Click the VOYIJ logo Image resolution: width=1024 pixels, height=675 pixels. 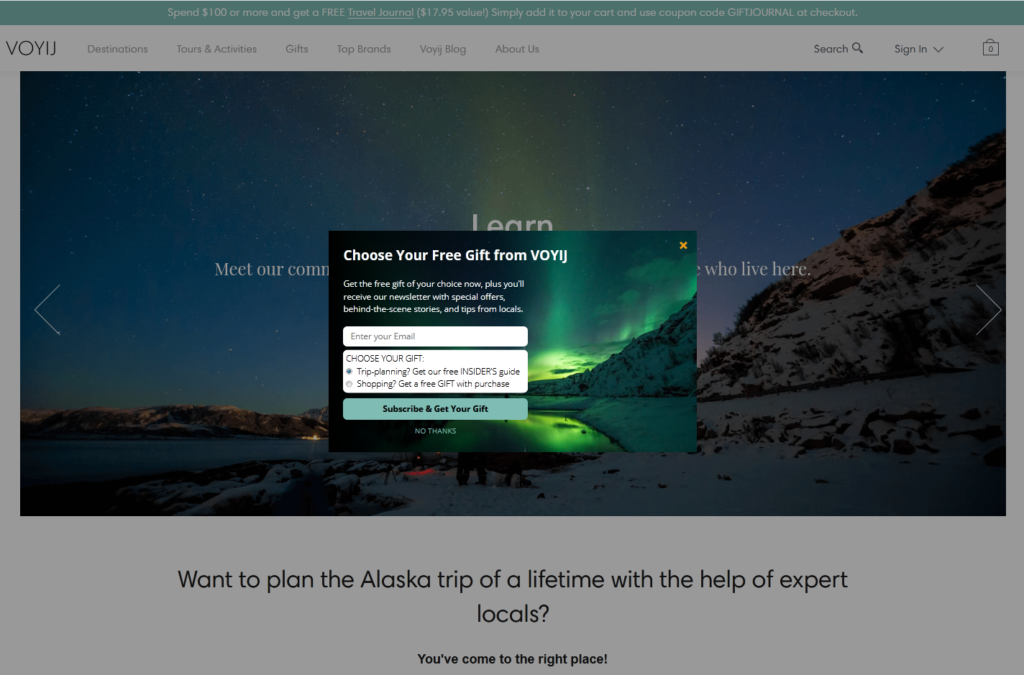[x=30, y=48]
